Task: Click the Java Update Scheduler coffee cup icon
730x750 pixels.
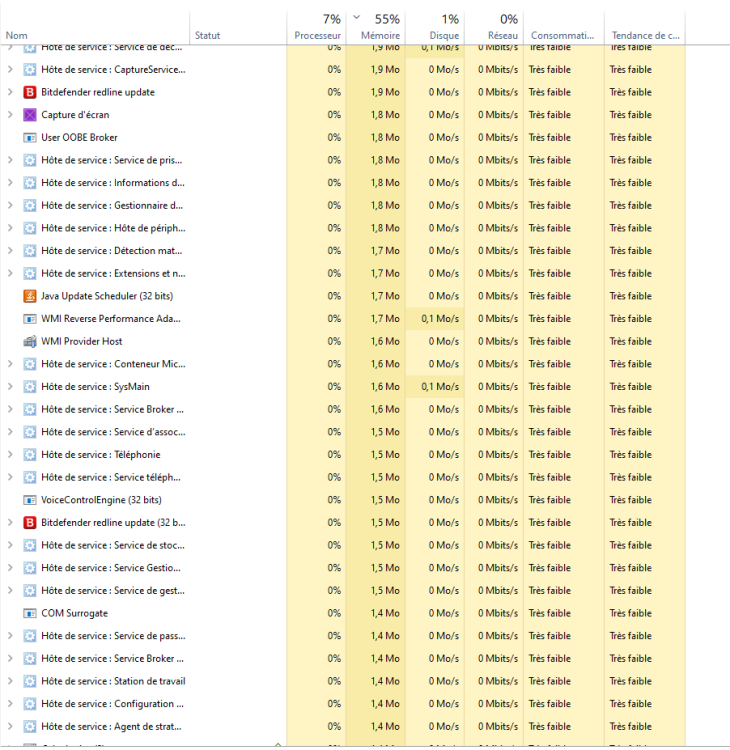Action: point(30,296)
